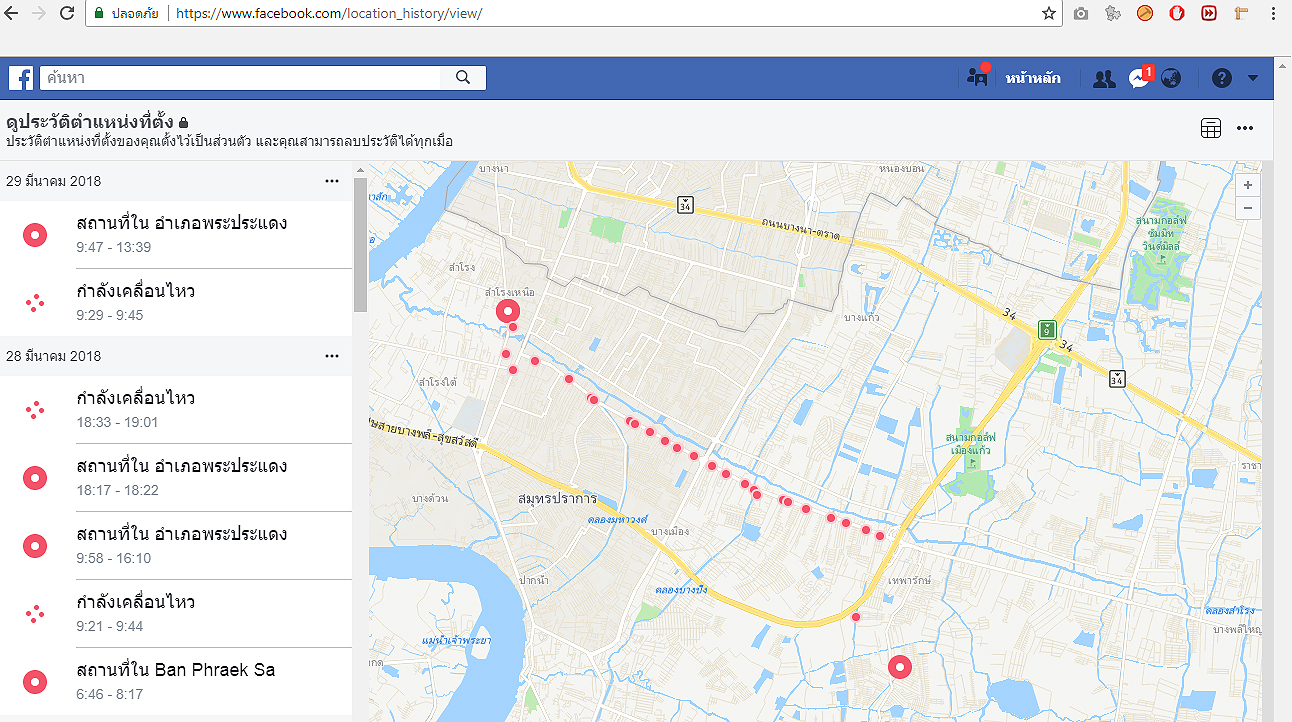Click the camera extension icon
This screenshot has width=1292, height=722.
point(1081,14)
